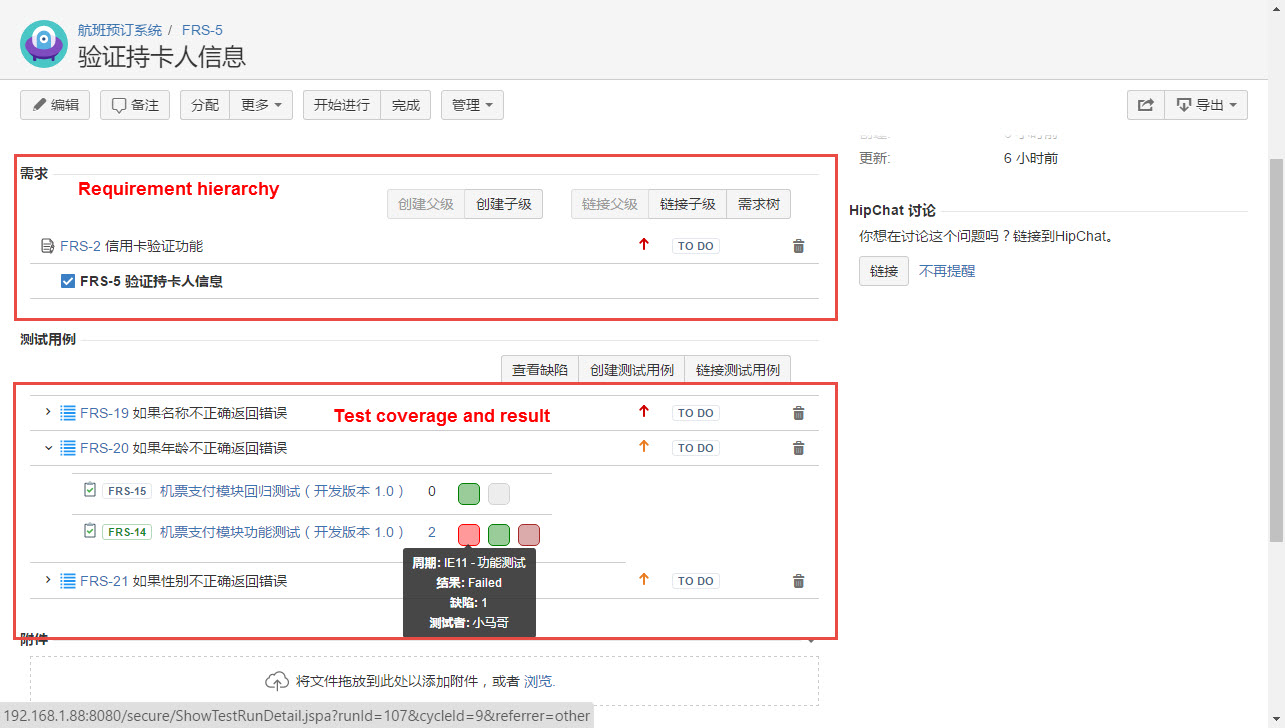This screenshot has width=1285, height=728.
Task: Click FRS-19 test case list icon
Action: [x=68, y=413]
